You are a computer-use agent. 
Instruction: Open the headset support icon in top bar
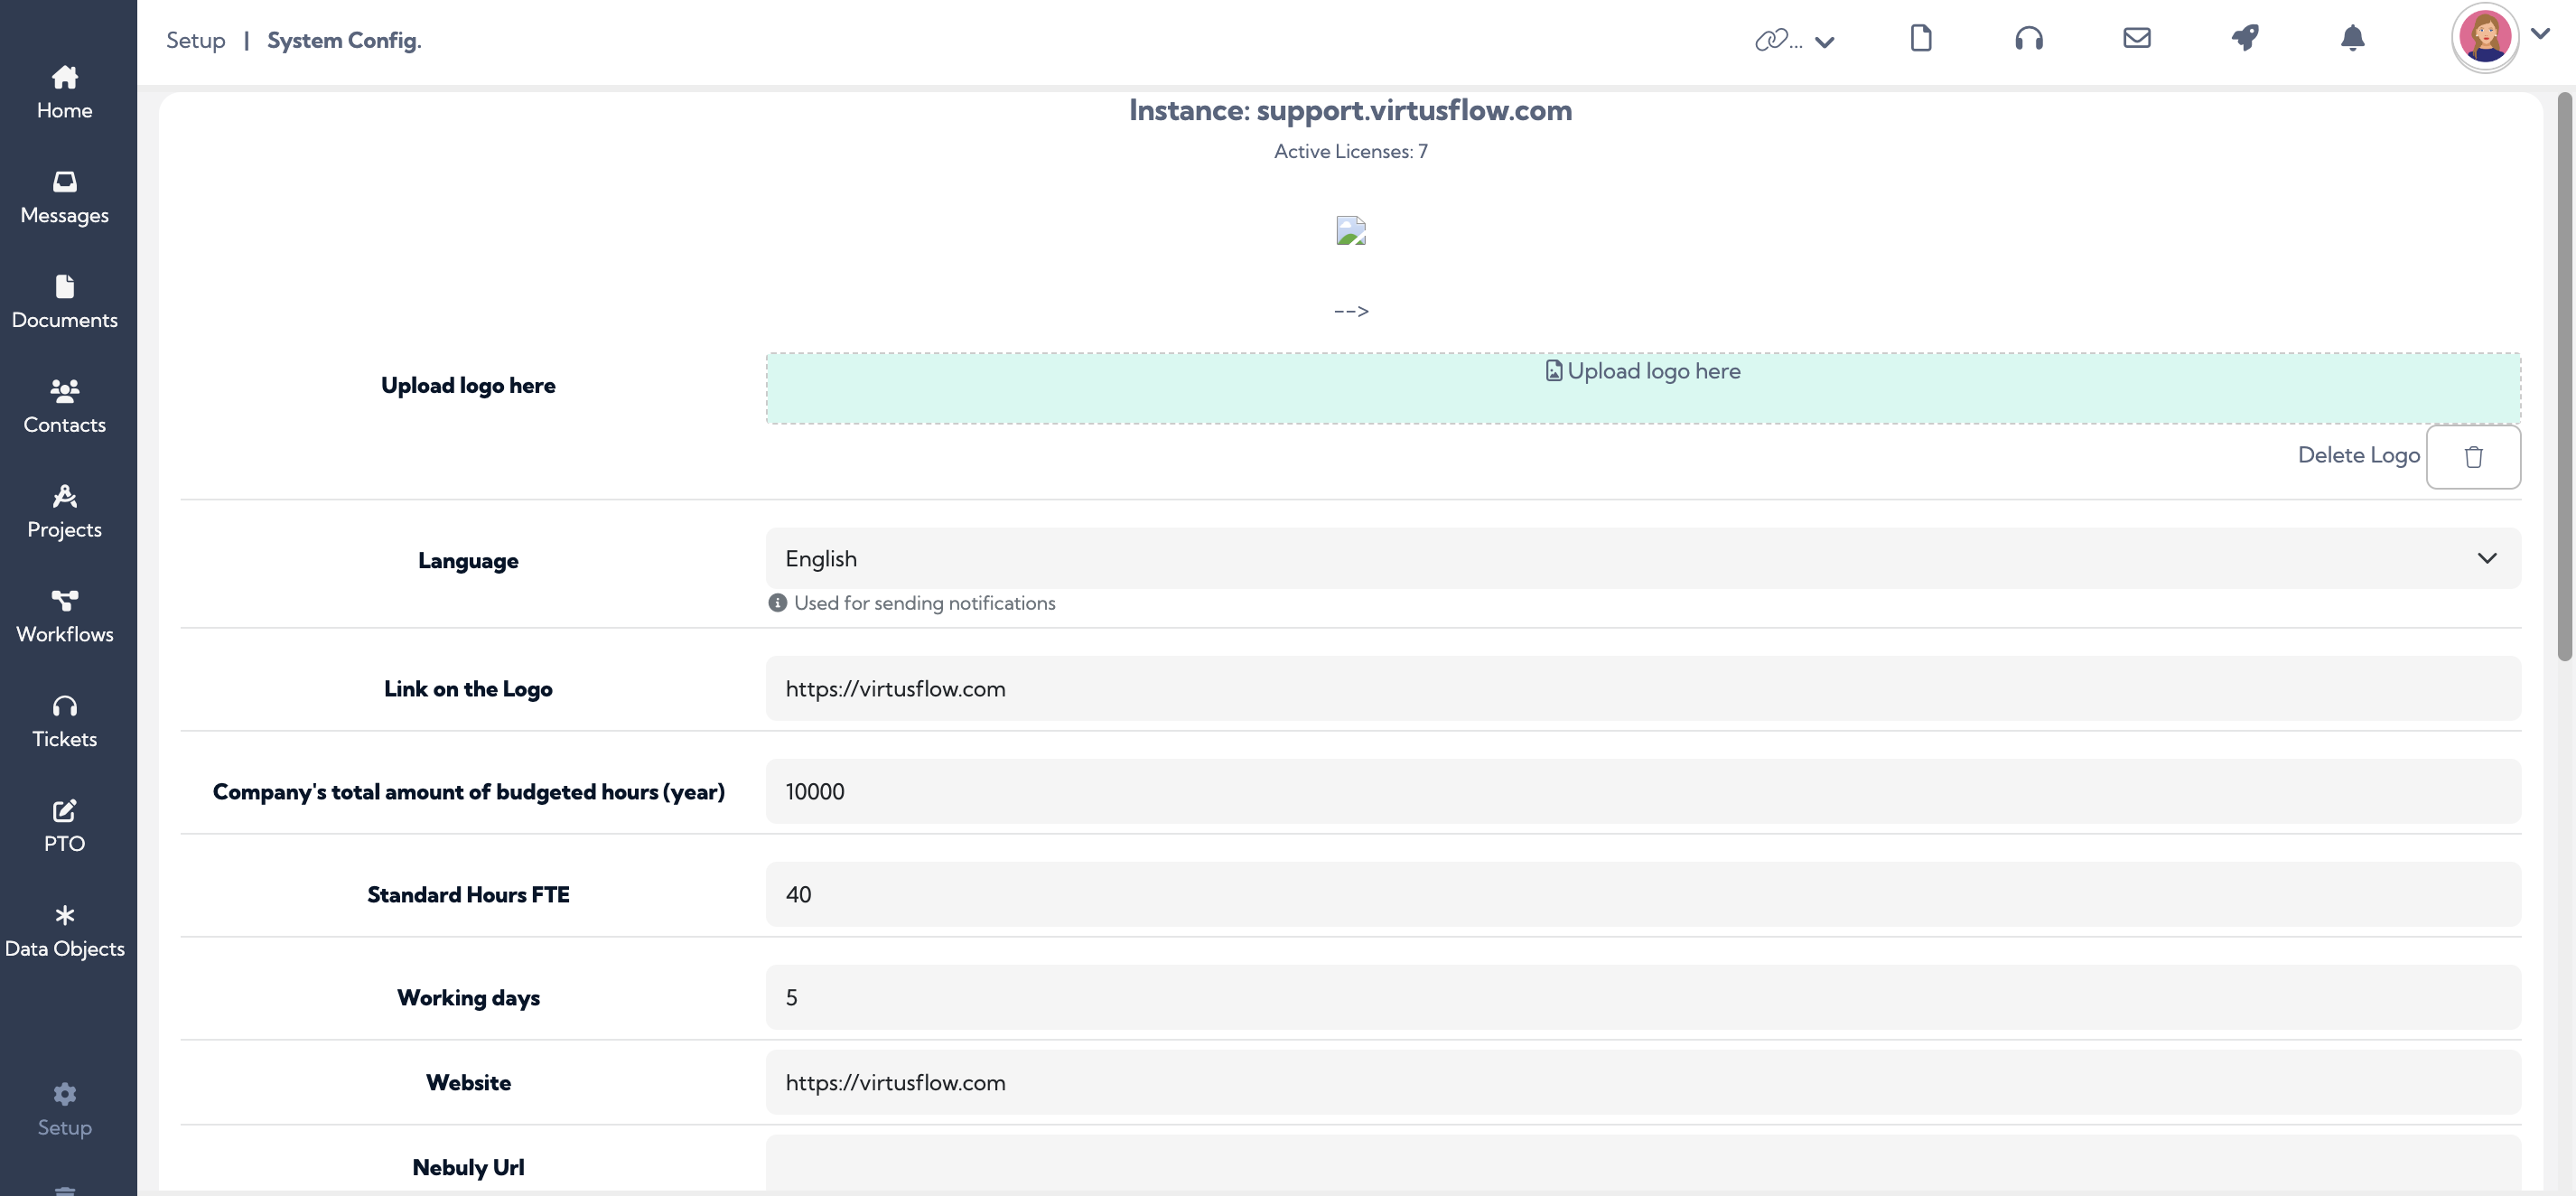click(2028, 39)
